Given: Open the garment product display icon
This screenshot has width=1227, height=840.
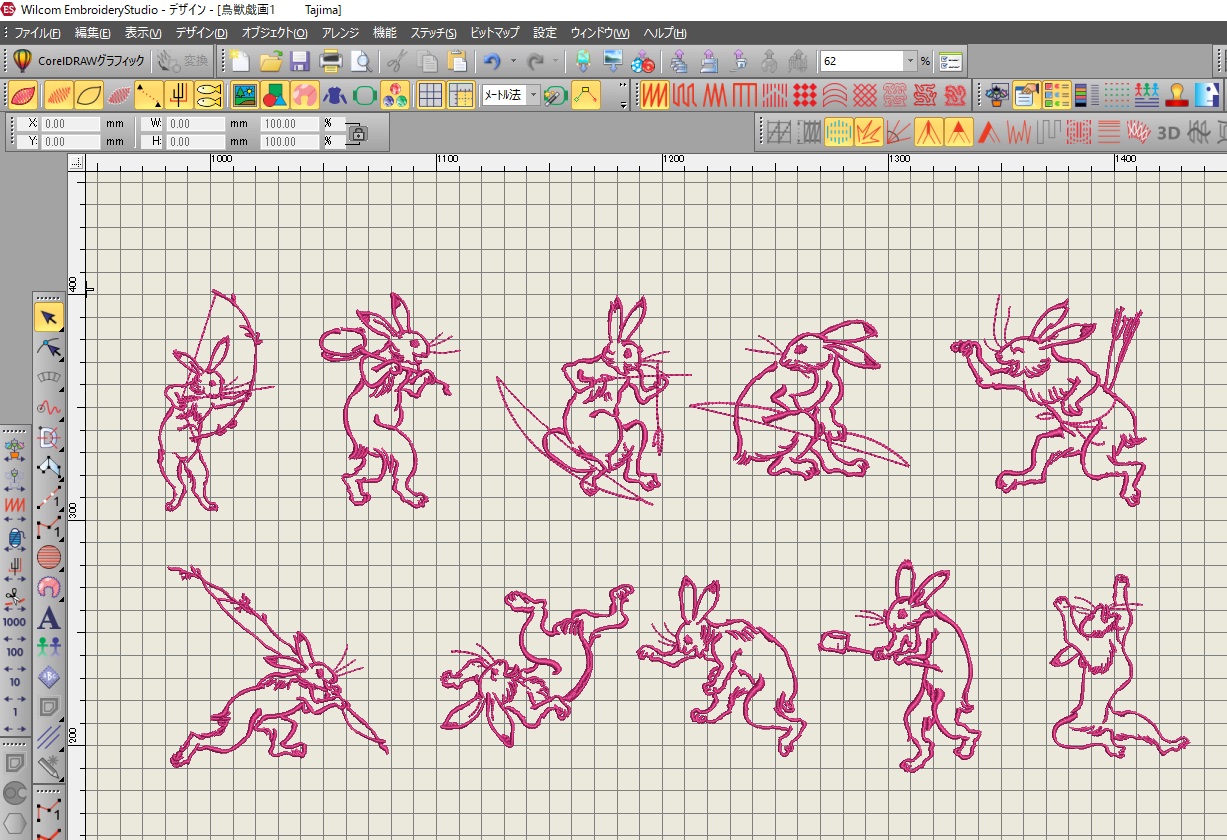Looking at the screenshot, I should click(x=336, y=95).
